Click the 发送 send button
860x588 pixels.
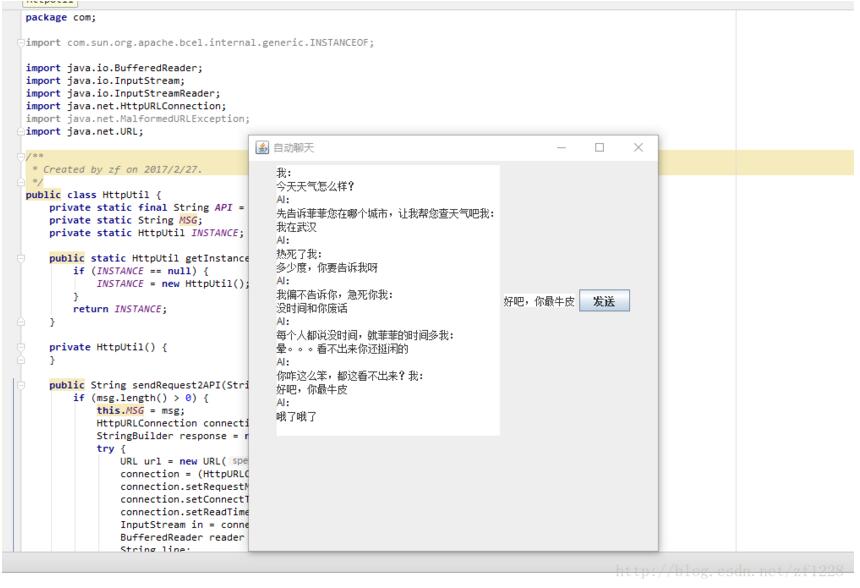coord(604,301)
